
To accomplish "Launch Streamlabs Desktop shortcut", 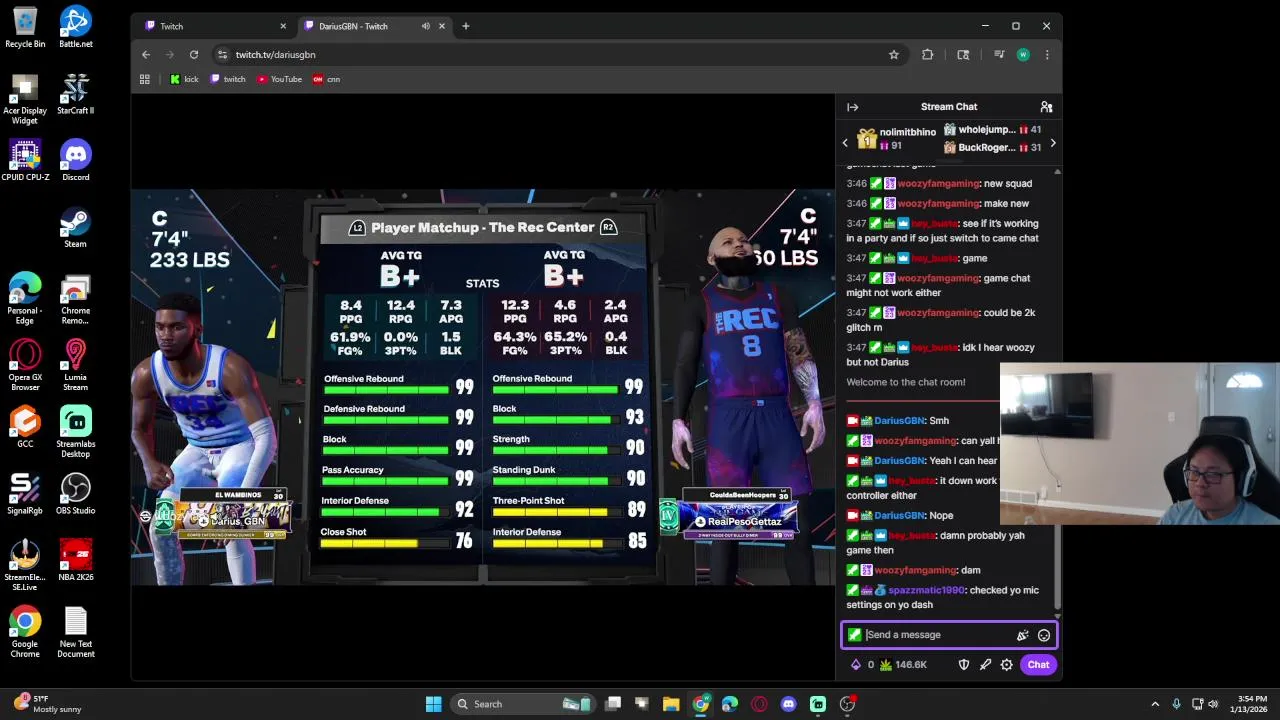I will (x=76, y=433).
